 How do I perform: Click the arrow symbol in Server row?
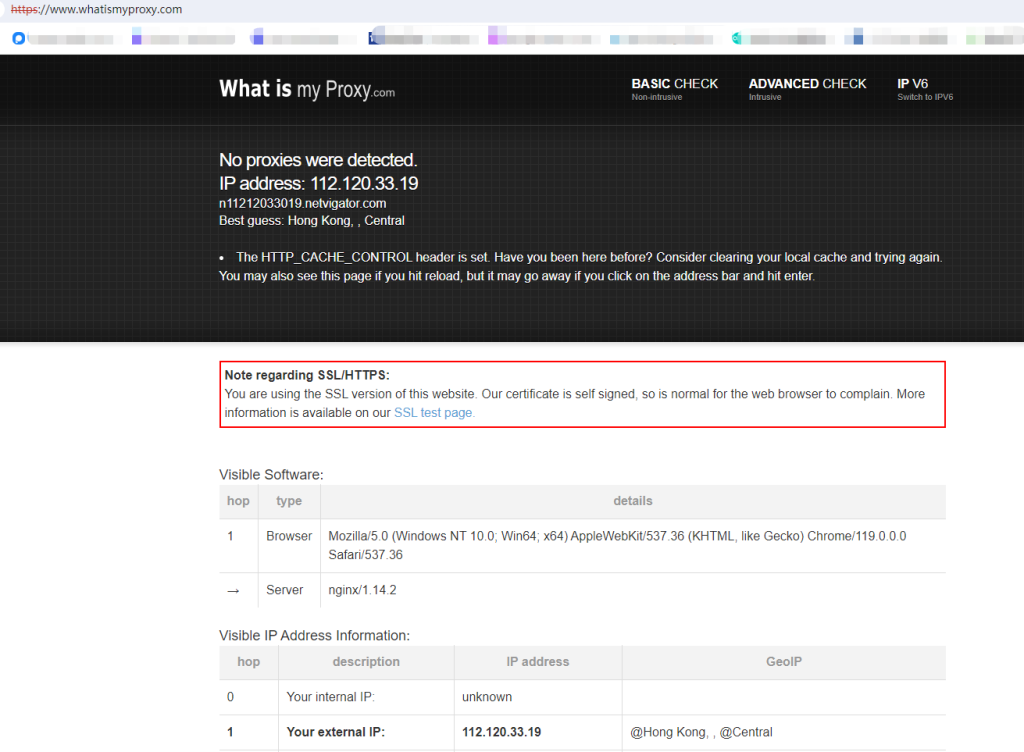pos(233,591)
